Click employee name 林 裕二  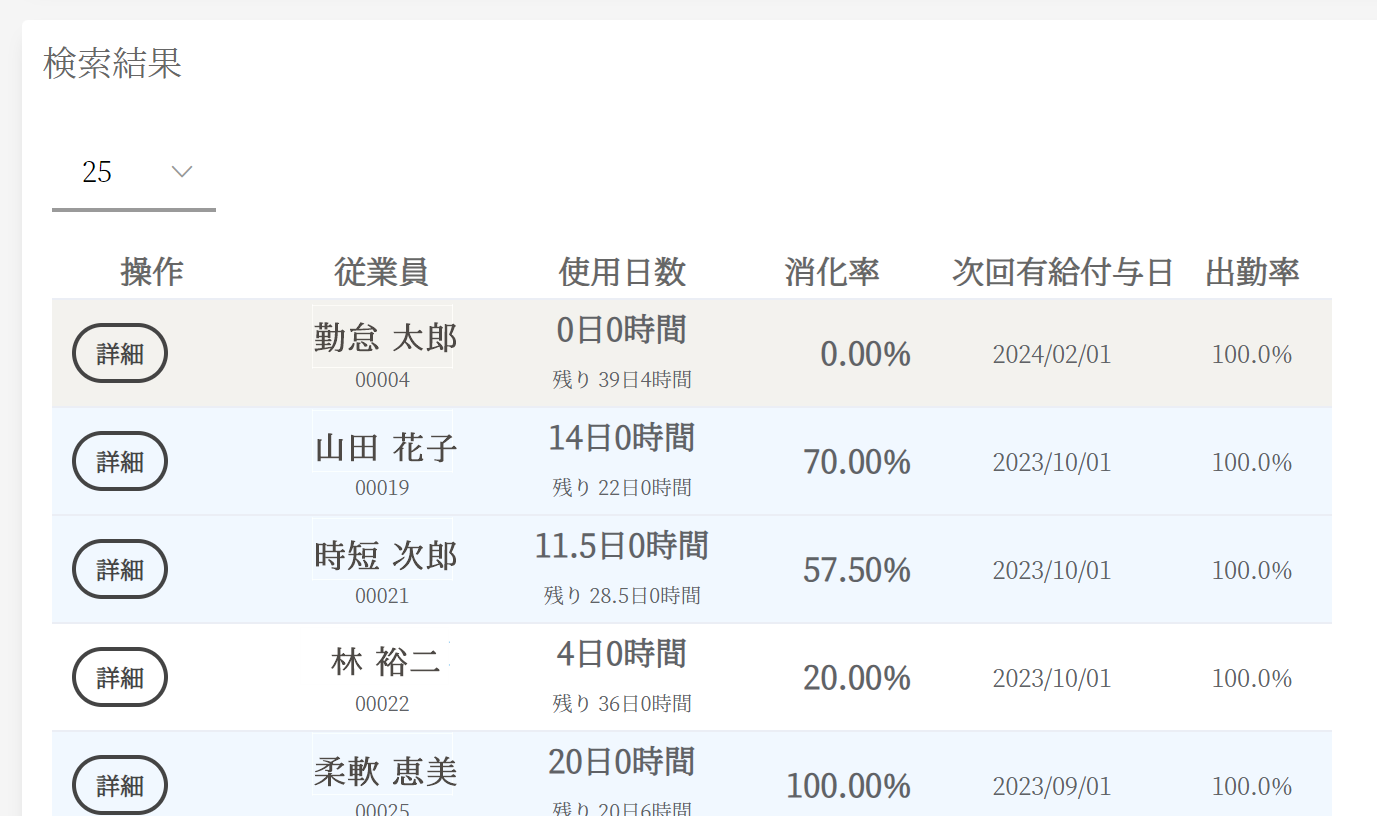pyautogui.click(x=384, y=662)
